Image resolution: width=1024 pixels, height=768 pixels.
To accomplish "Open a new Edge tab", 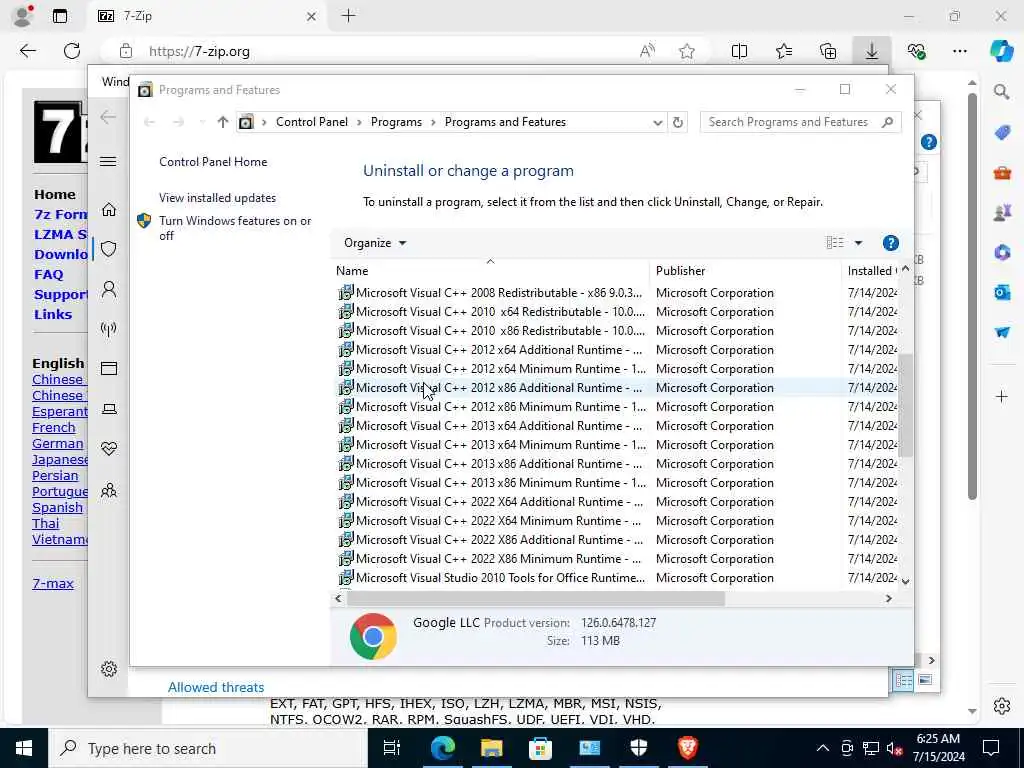I will point(349,16).
